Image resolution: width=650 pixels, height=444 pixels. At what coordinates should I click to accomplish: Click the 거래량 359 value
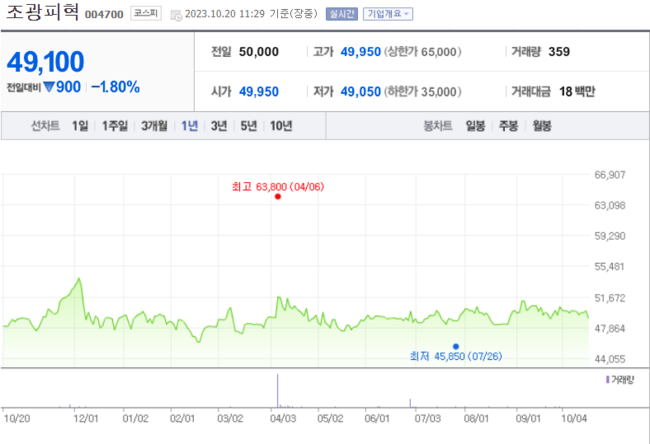[x=559, y=52]
